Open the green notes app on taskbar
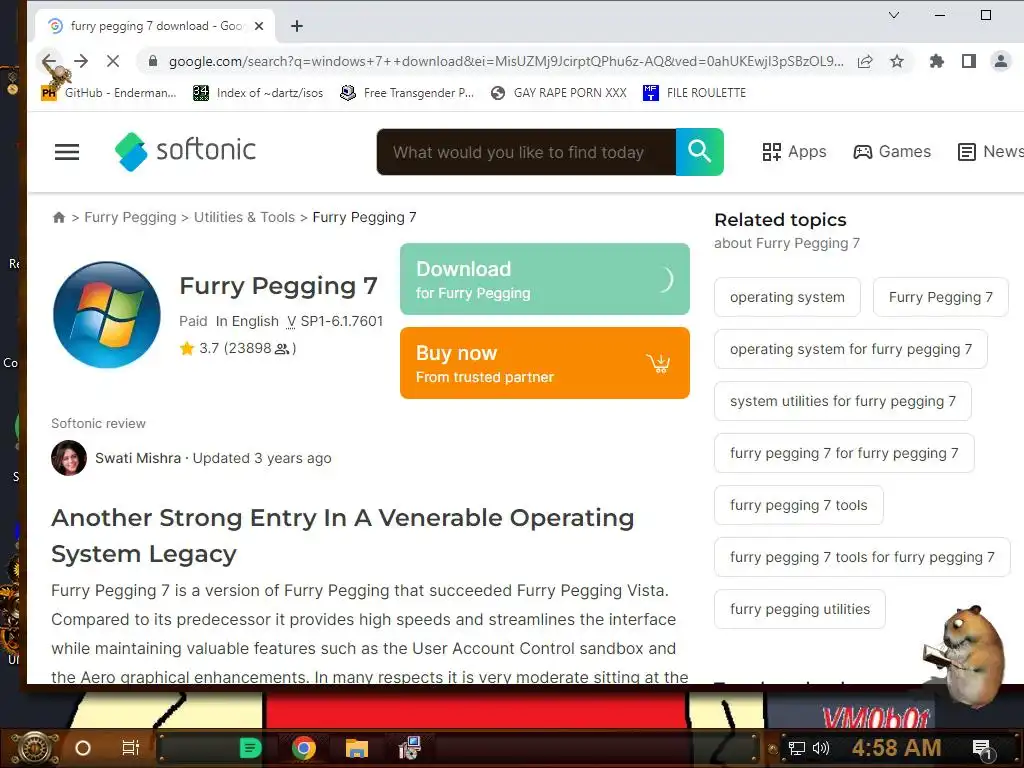Viewport: 1024px width, 768px height. 250,748
